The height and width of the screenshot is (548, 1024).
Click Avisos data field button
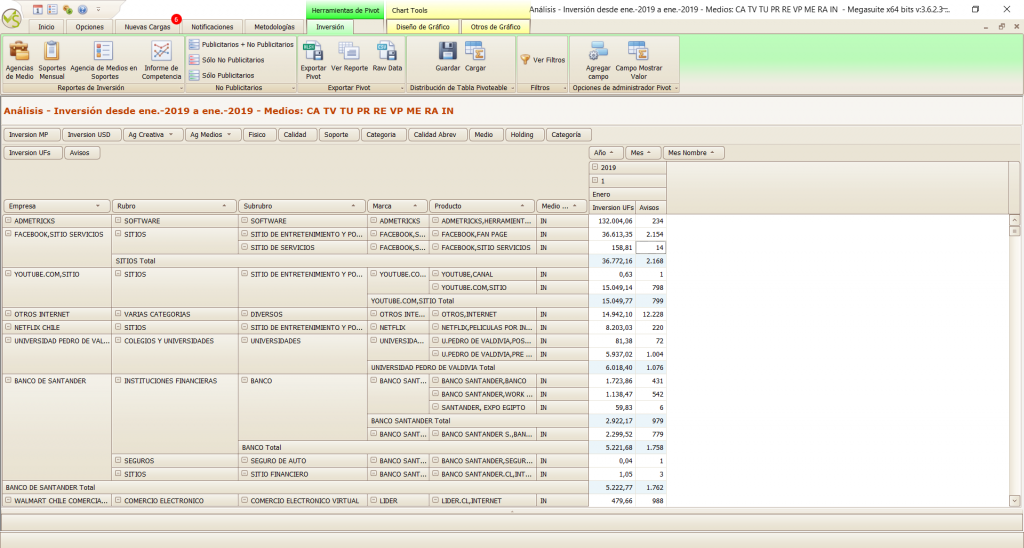(x=82, y=153)
